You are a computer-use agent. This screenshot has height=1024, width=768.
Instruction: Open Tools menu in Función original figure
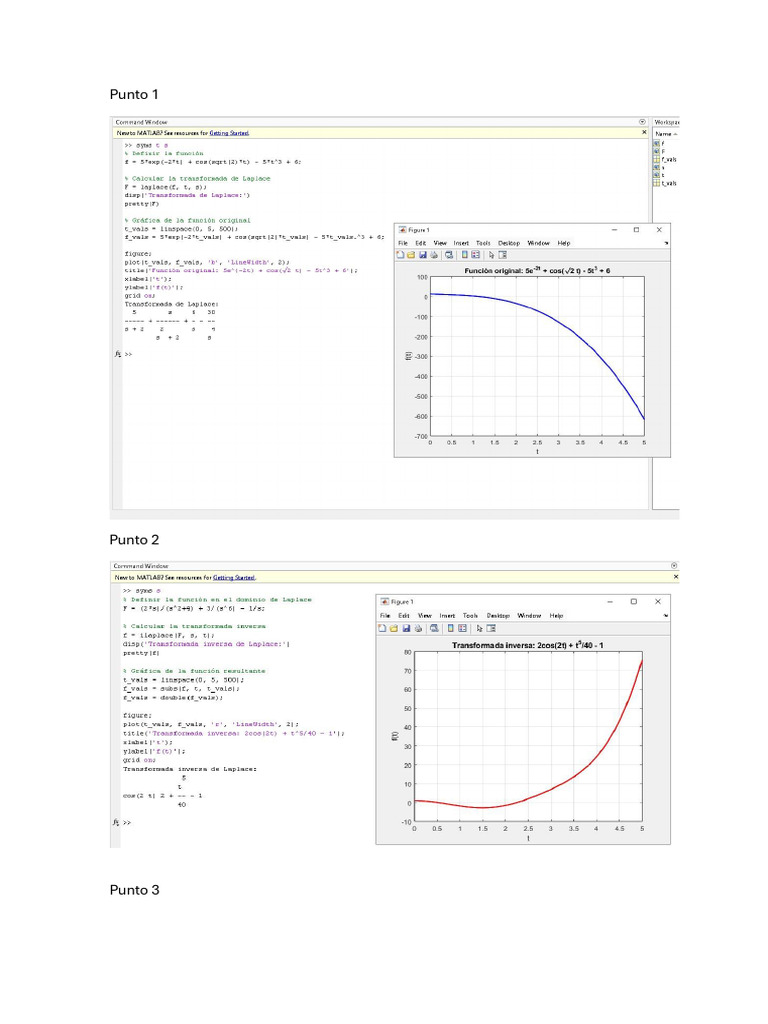[x=483, y=243]
